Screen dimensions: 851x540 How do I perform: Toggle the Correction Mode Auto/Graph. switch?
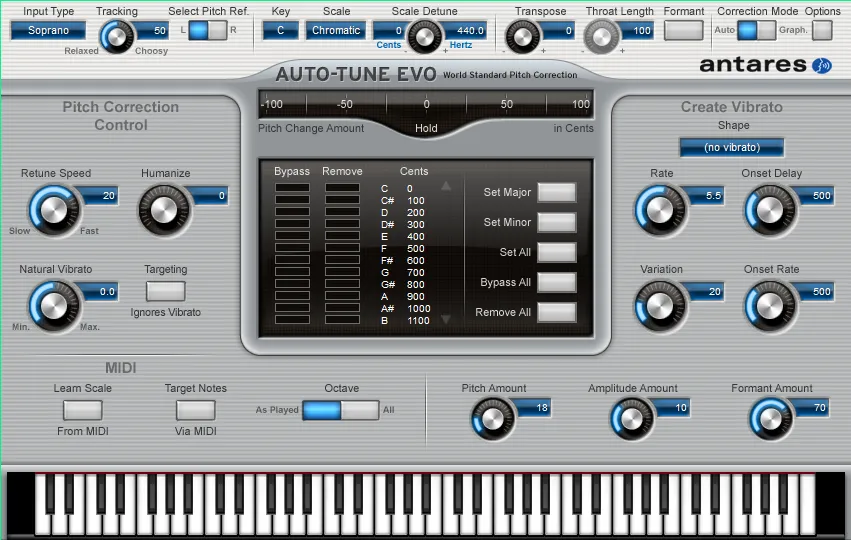coord(757,30)
